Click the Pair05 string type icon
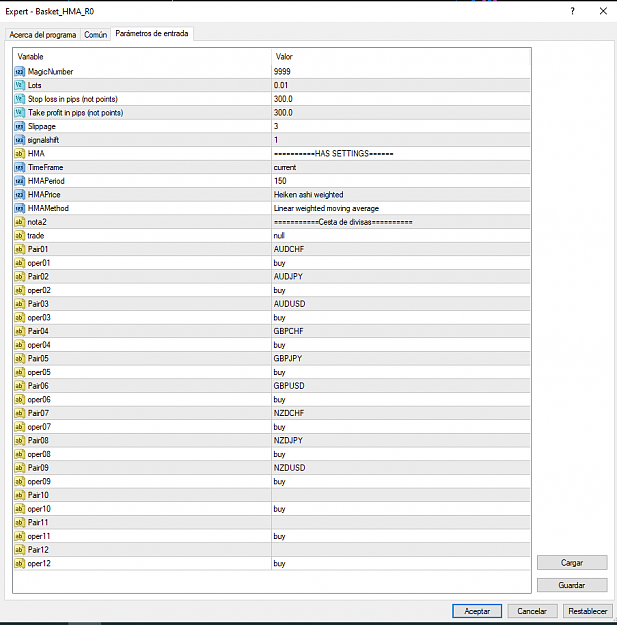Viewport: 617px width, 625px height. click(20, 358)
